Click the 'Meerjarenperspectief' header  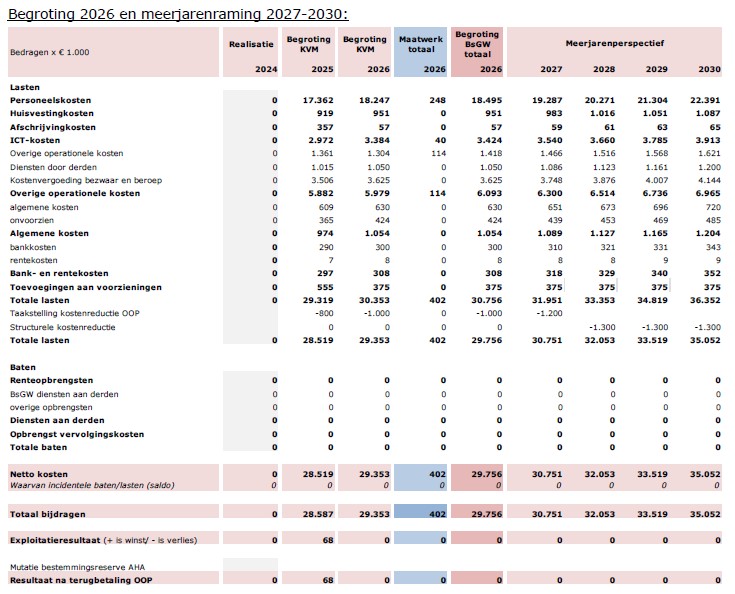(x=614, y=44)
